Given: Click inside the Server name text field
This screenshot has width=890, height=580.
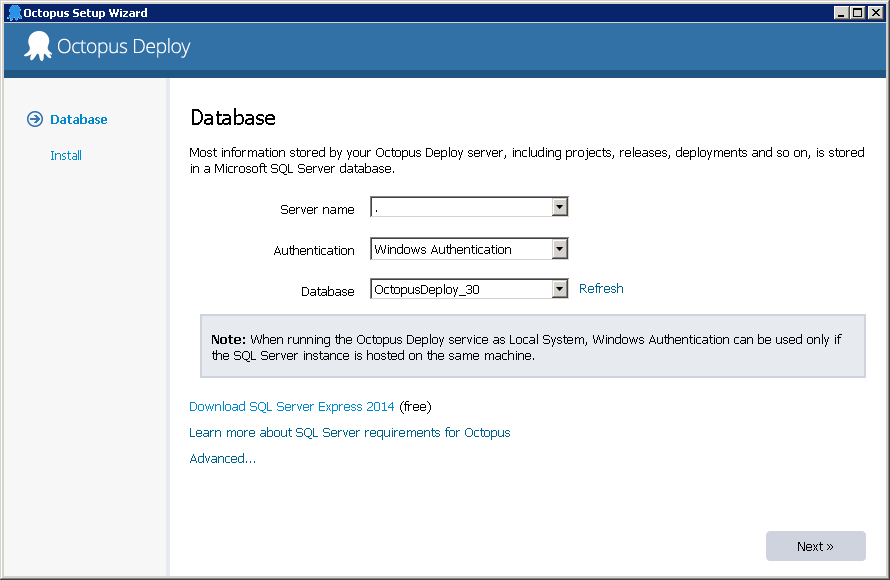Looking at the screenshot, I should point(460,207).
